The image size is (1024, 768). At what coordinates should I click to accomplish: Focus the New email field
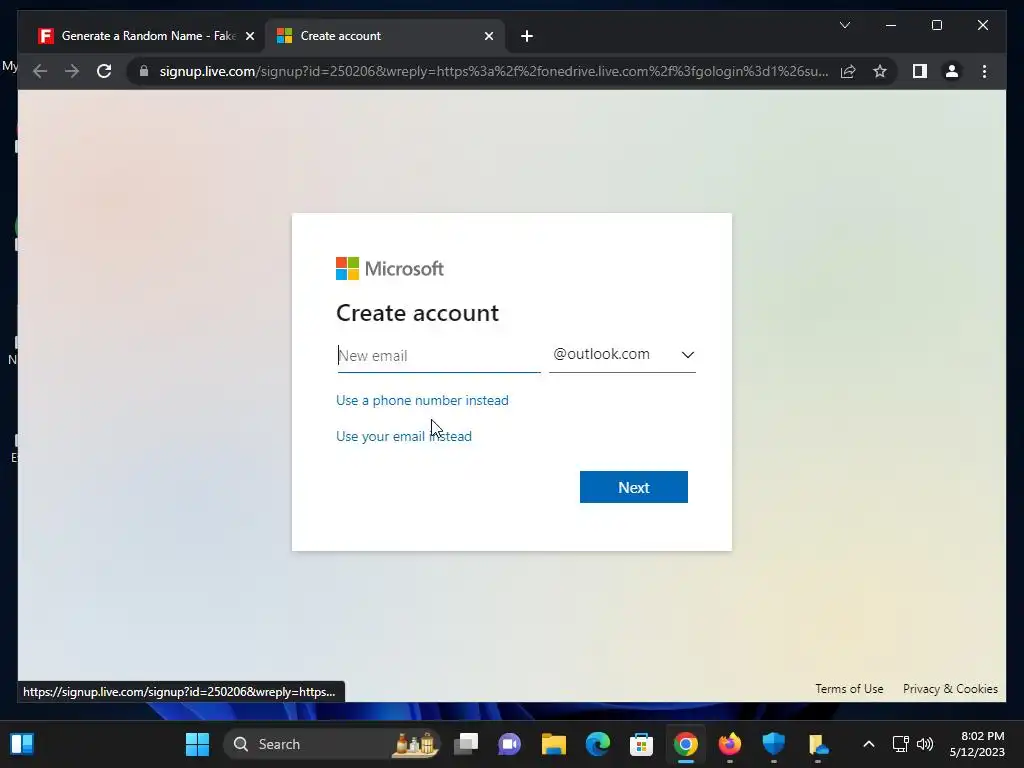(439, 356)
